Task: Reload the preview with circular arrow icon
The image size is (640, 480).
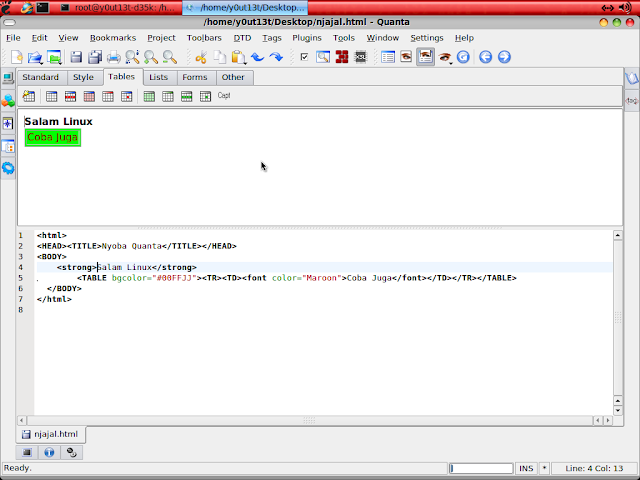Action: click(x=463, y=57)
